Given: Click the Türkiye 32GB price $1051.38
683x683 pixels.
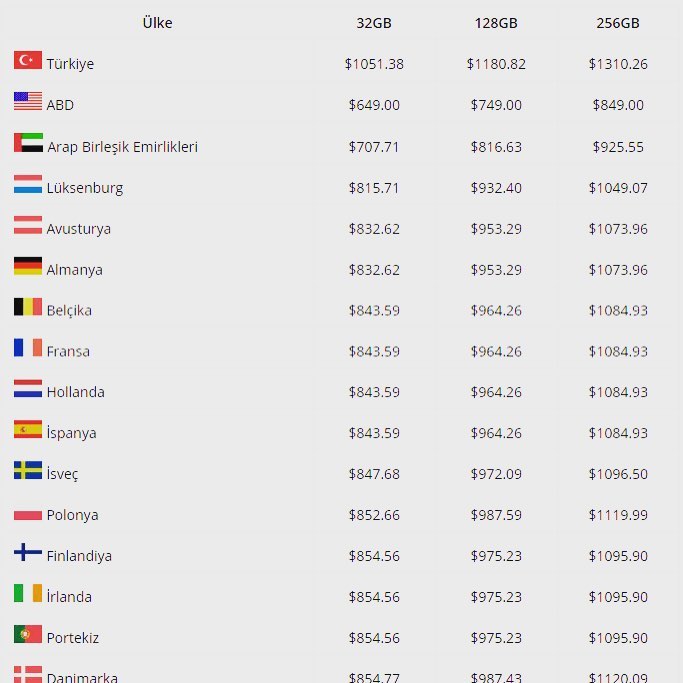Looking at the screenshot, I should 374,64.
